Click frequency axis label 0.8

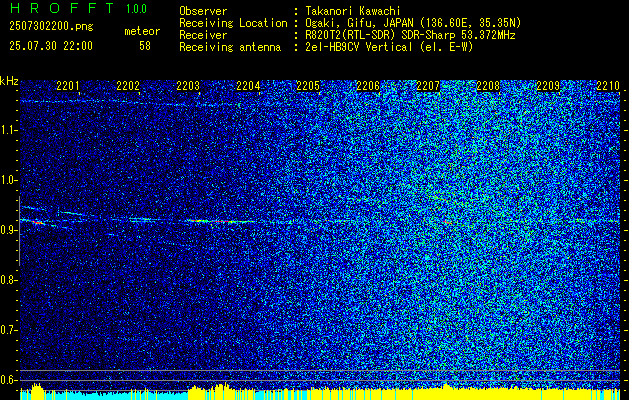[8, 280]
